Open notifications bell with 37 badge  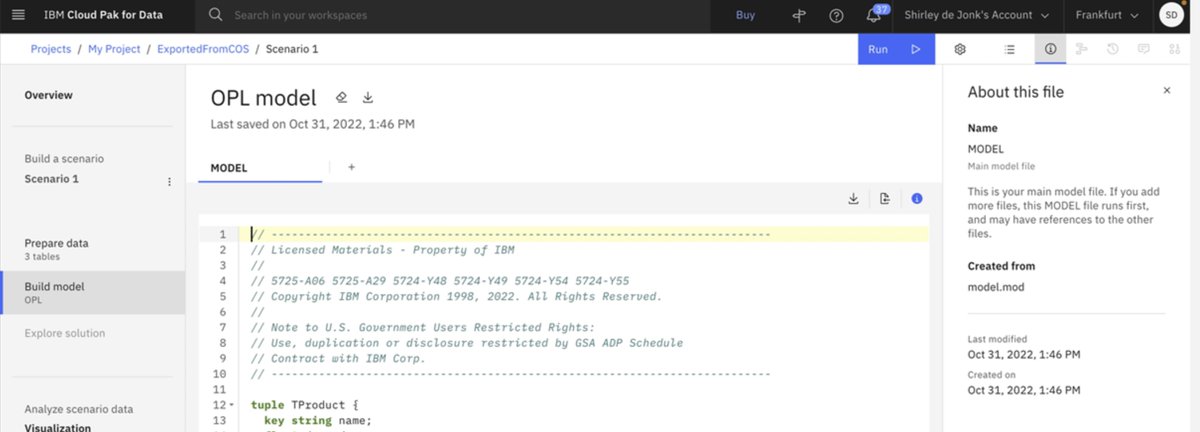875,15
